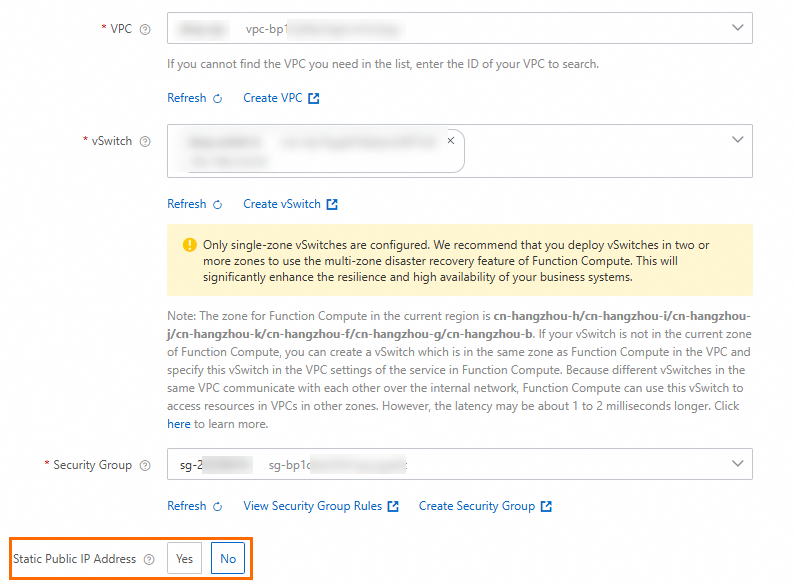This screenshot has height=586, width=795.
Task: Click the empty area of the vSwitch multi-select field
Action: point(598,151)
